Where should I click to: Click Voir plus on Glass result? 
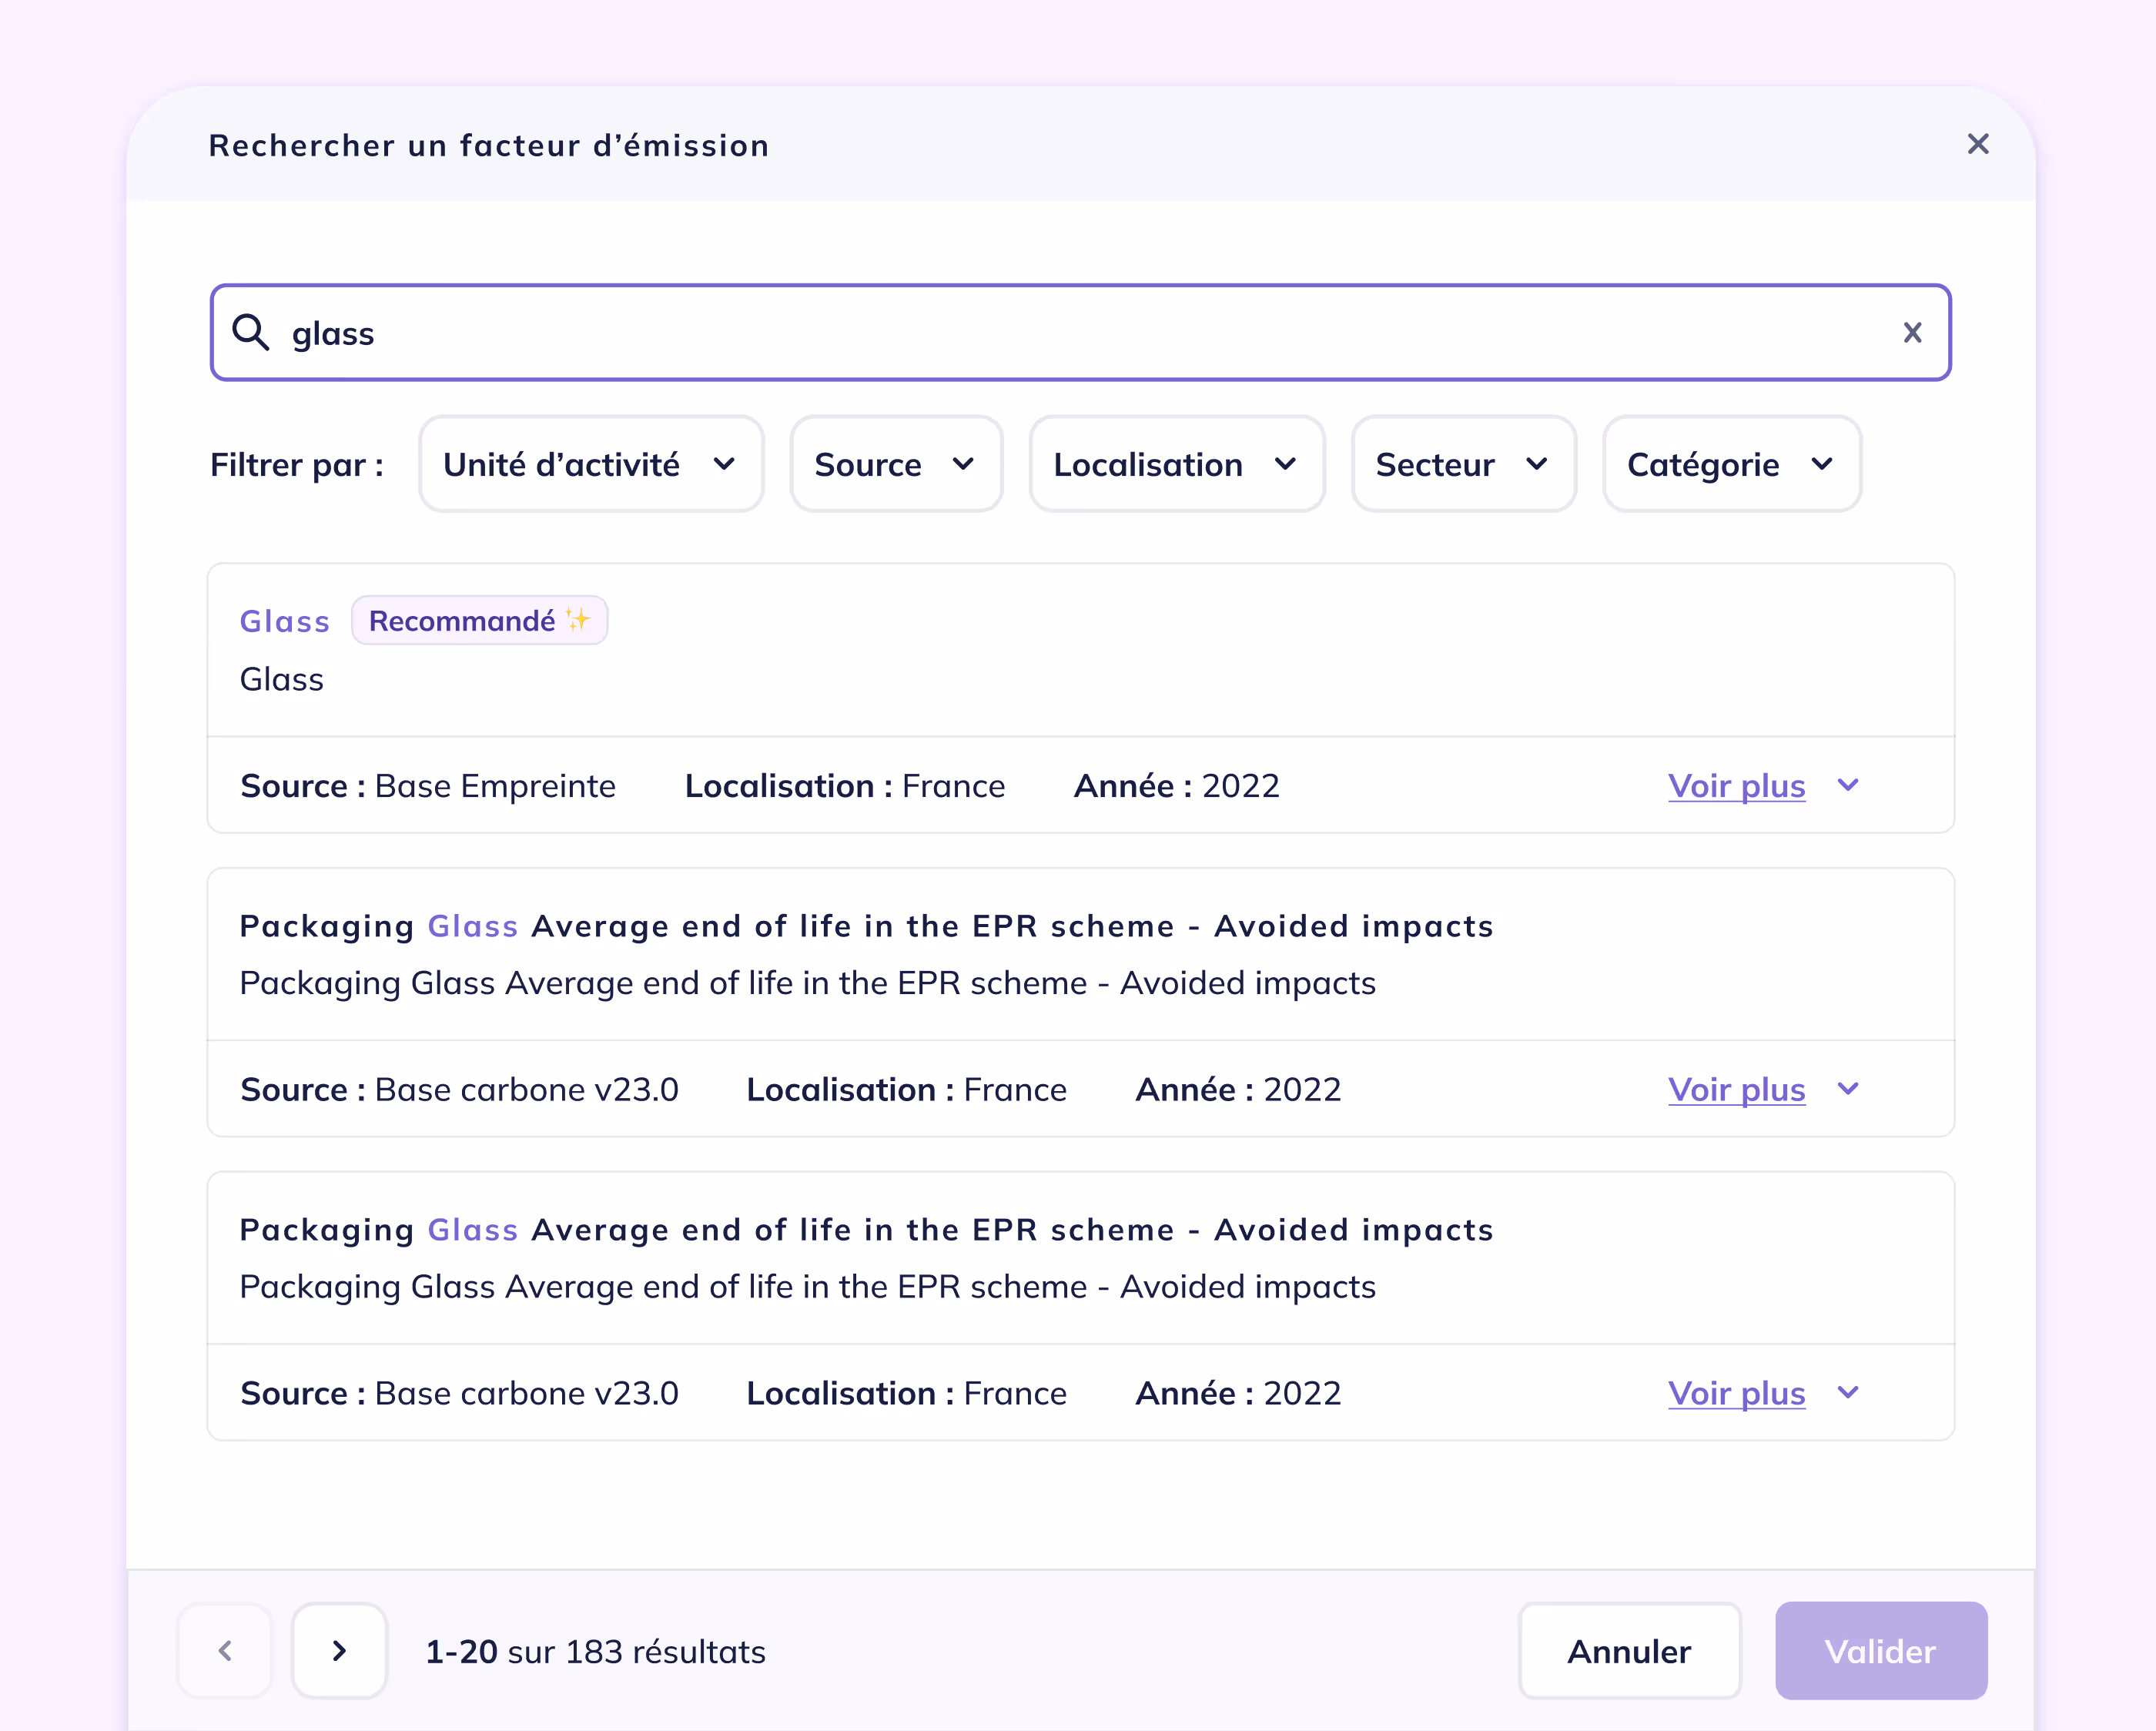pyautogui.click(x=1736, y=786)
